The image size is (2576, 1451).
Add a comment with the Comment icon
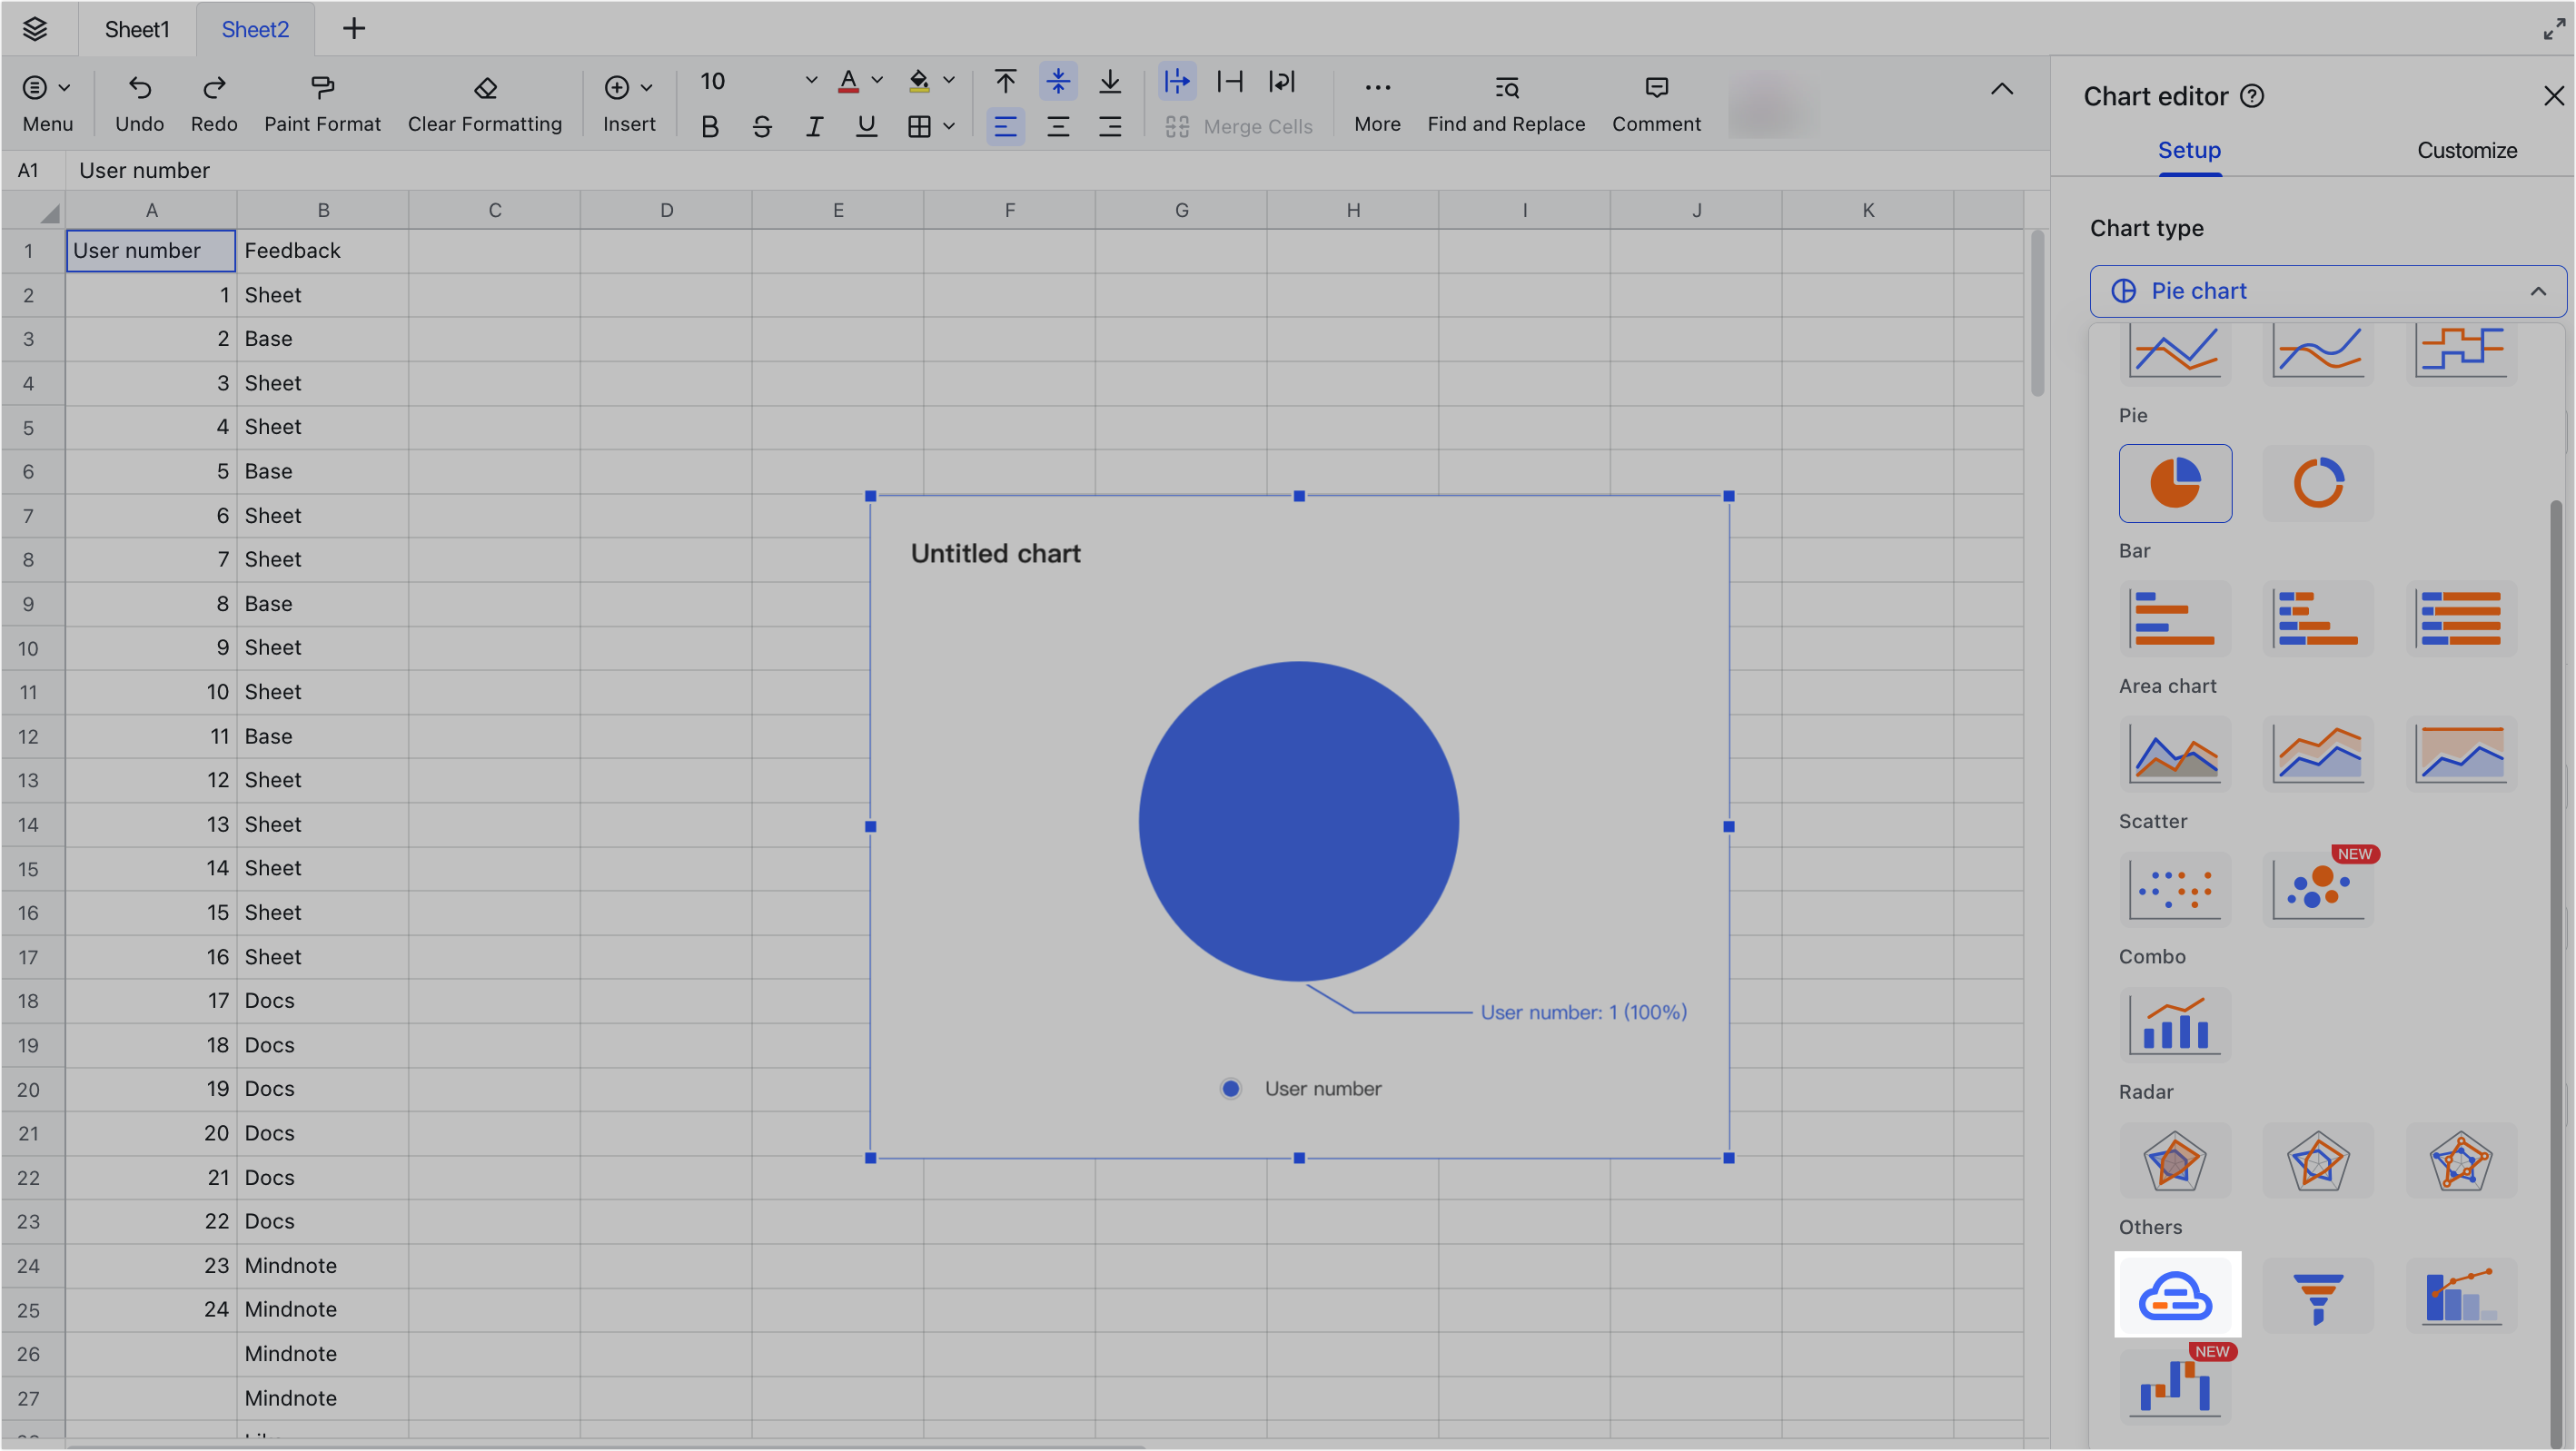(1656, 100)
